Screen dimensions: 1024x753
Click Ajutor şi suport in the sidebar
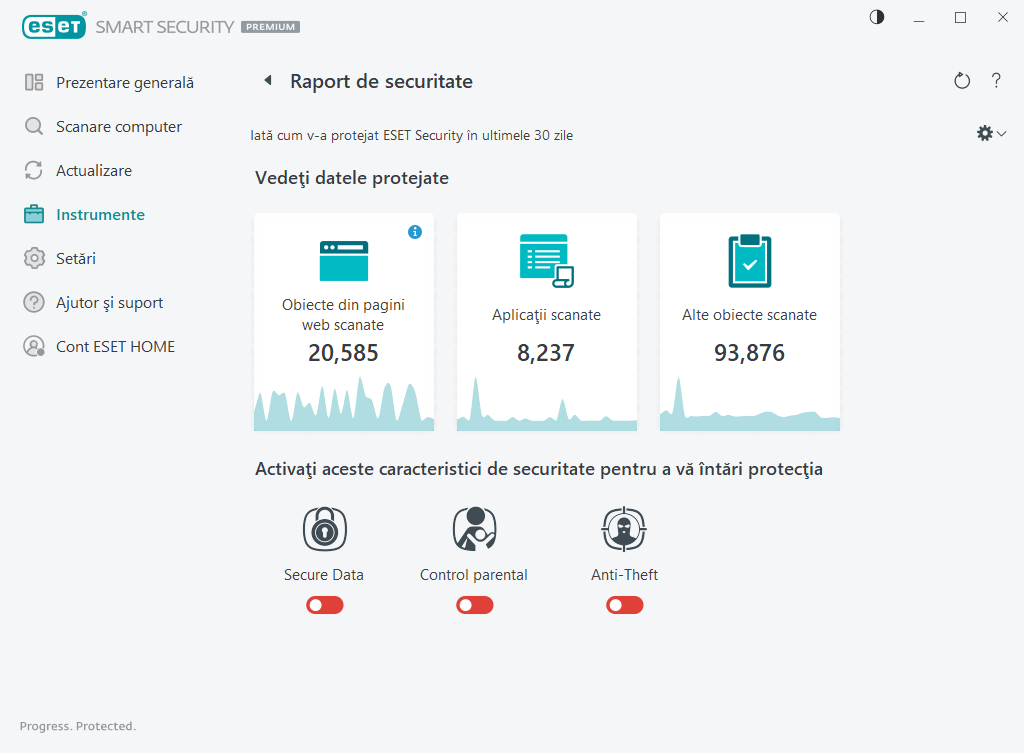click(x=109, y=303)
